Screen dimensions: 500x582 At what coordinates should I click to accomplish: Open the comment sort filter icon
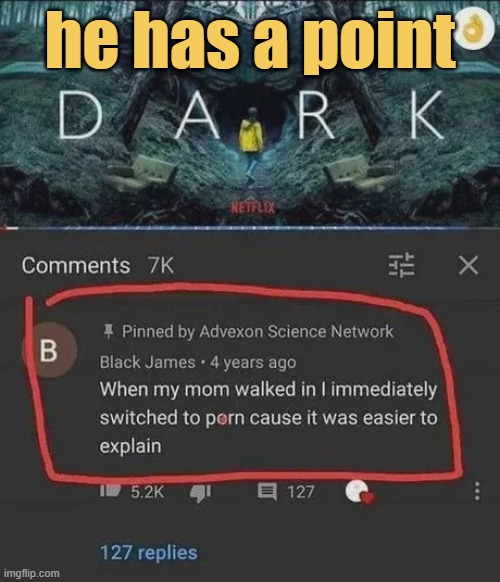(x=401, y=265)
